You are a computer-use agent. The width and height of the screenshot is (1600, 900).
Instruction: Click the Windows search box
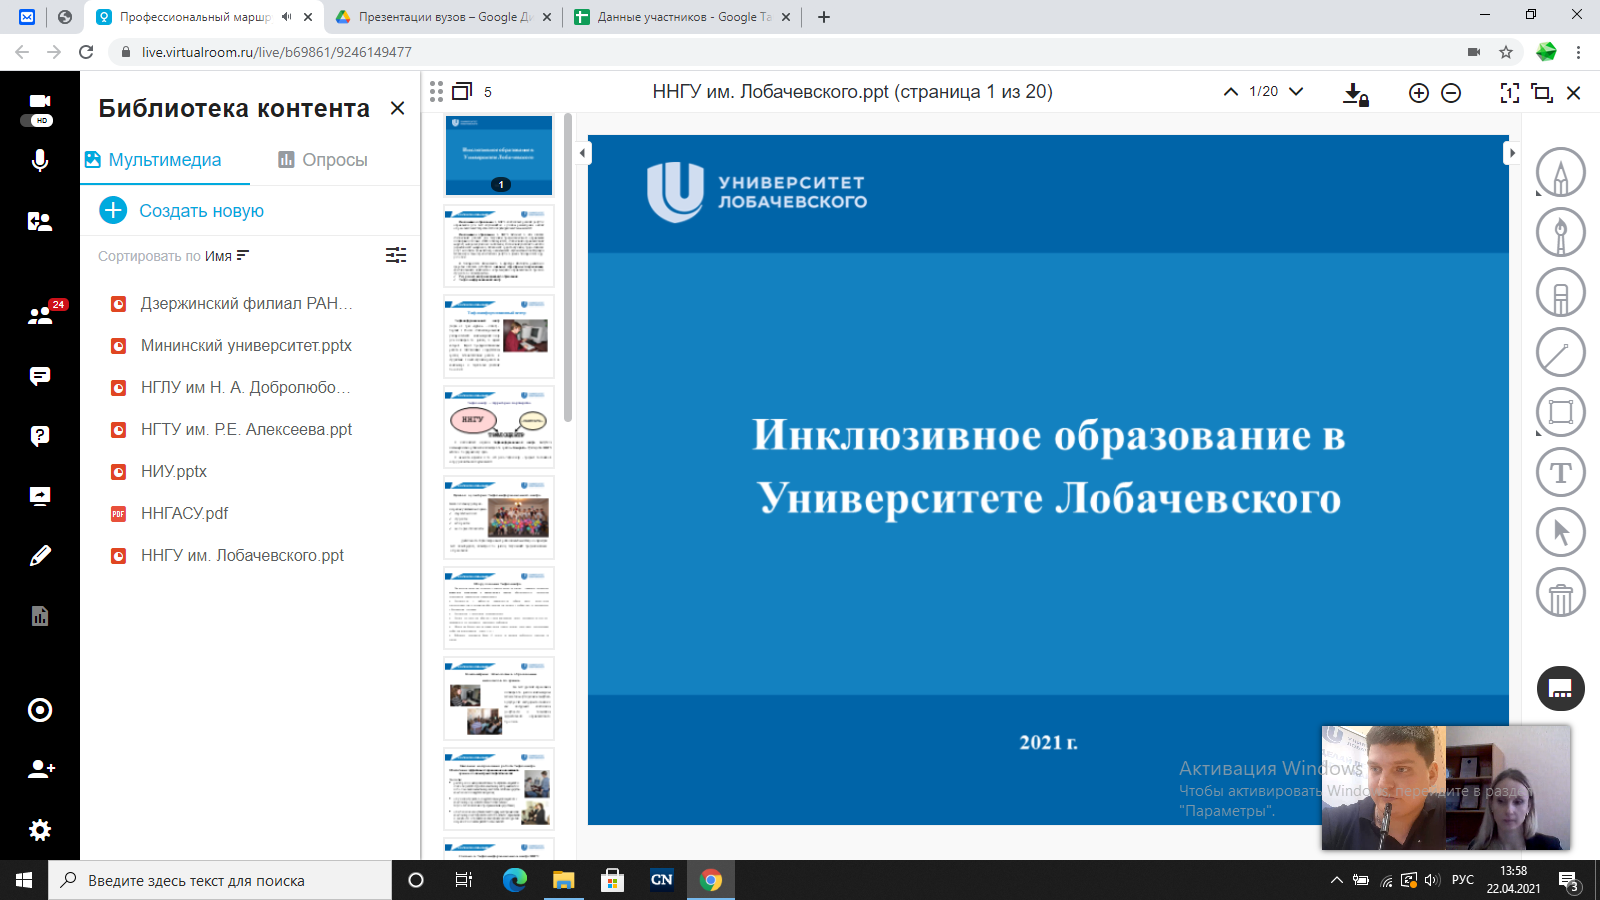tap(220, 880)
